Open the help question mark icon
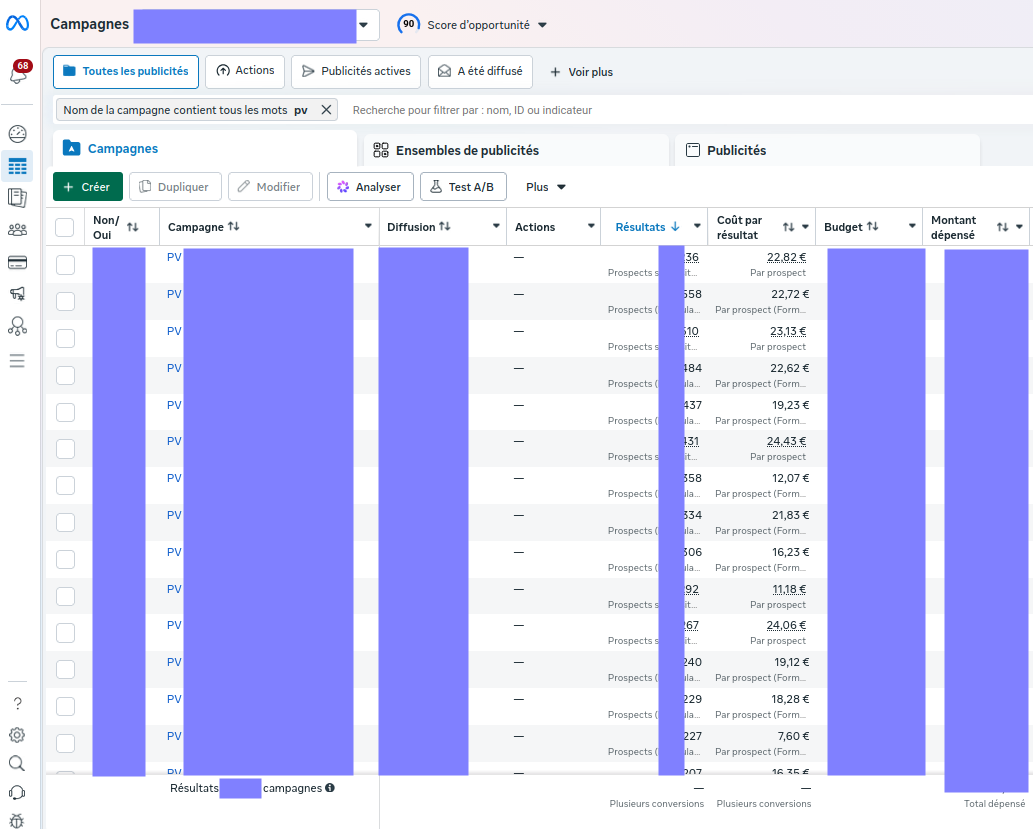Image resolution: width=1033 pixels, height=829 pixels. pos(17,704)
